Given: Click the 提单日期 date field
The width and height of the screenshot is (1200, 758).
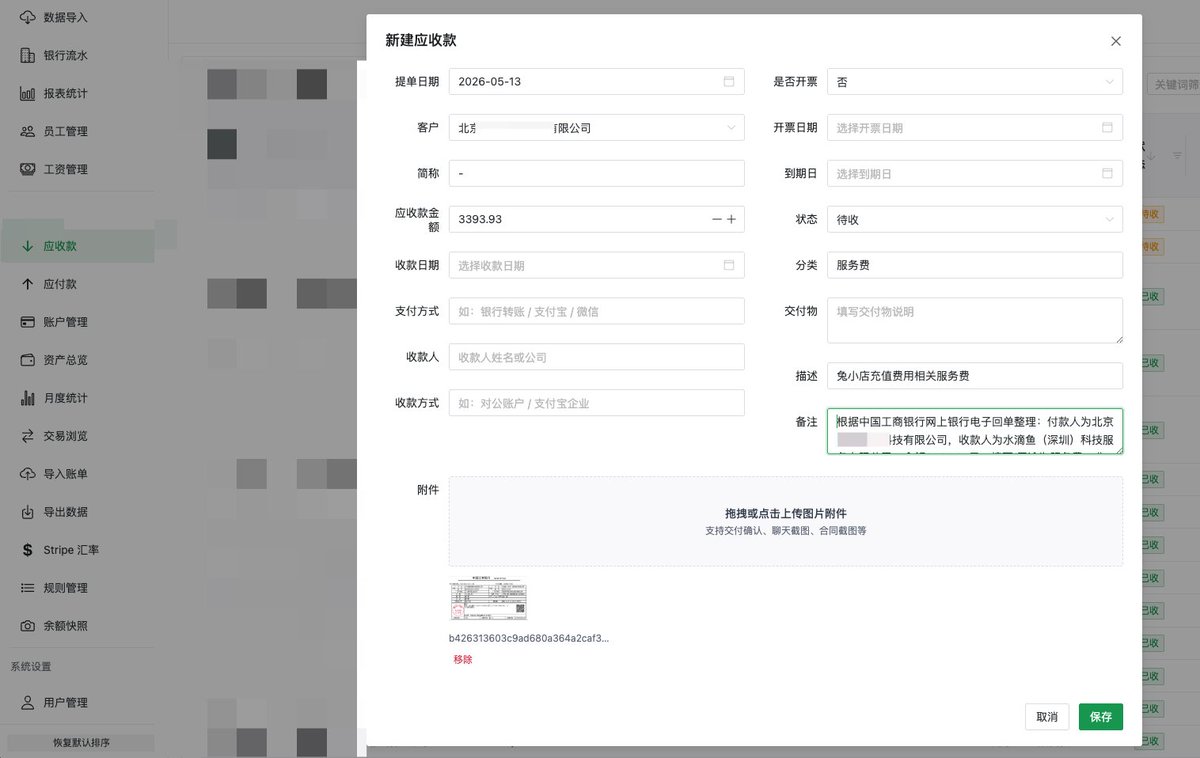Looking at the screenshot, I should click(x=597, y=82).
